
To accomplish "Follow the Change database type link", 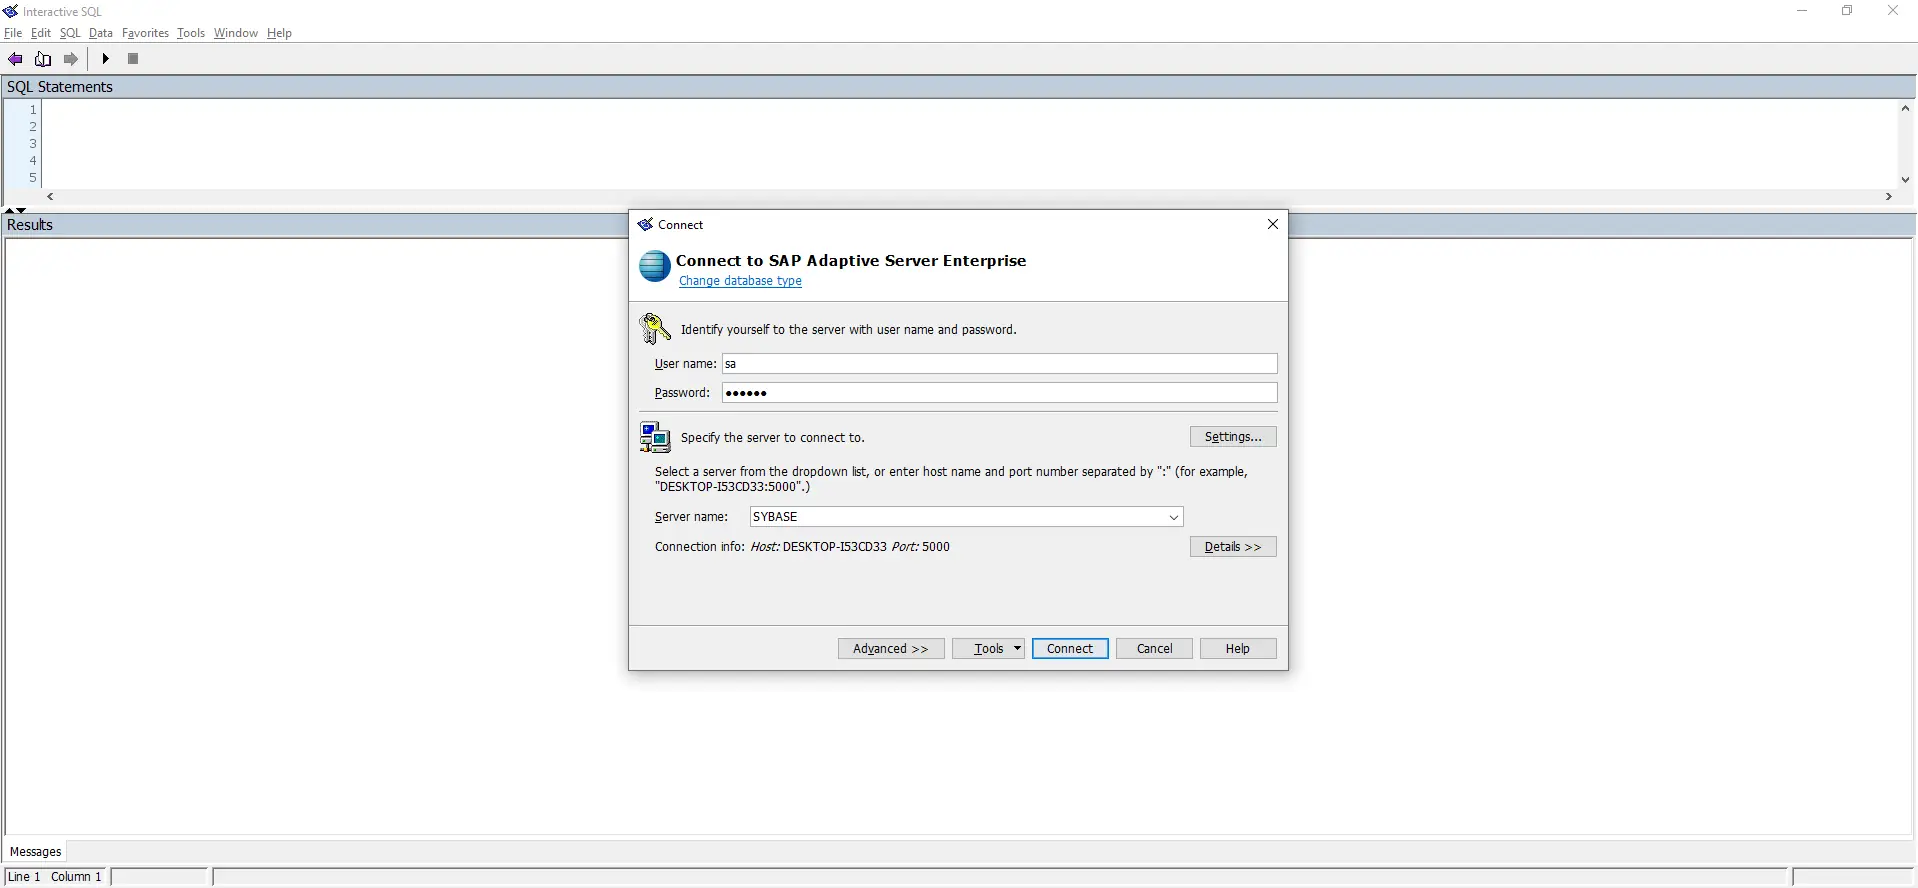I will point(740,281).
